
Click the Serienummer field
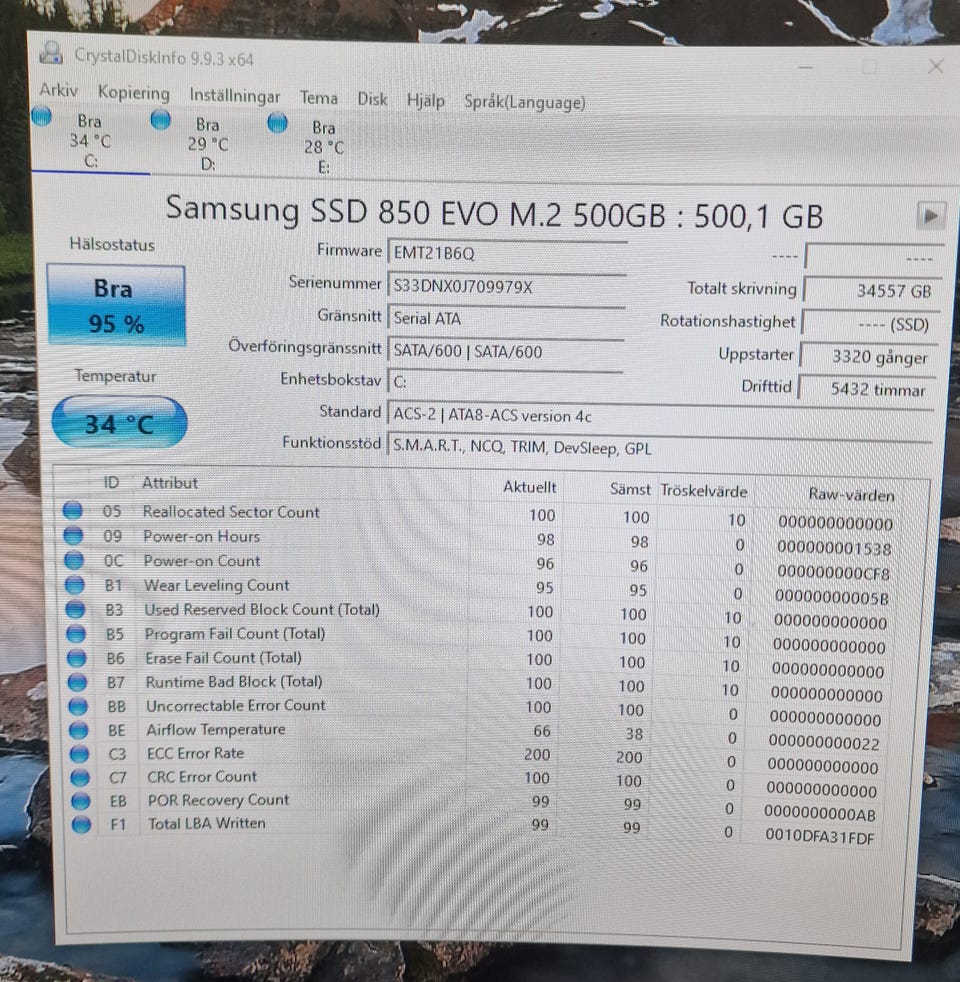click(507, 287)
